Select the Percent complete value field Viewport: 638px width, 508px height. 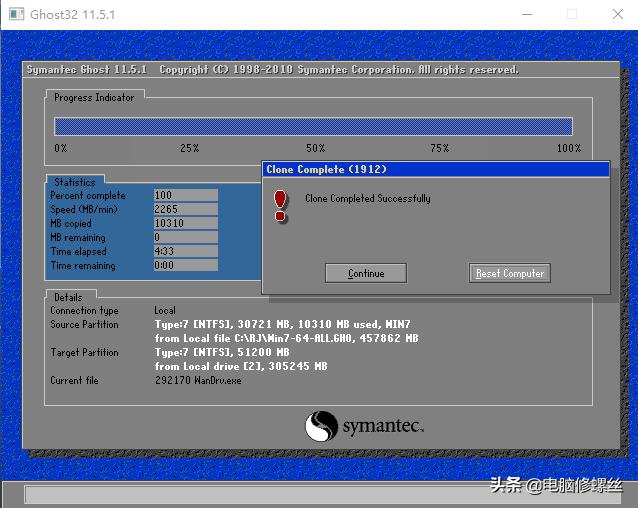185,196
